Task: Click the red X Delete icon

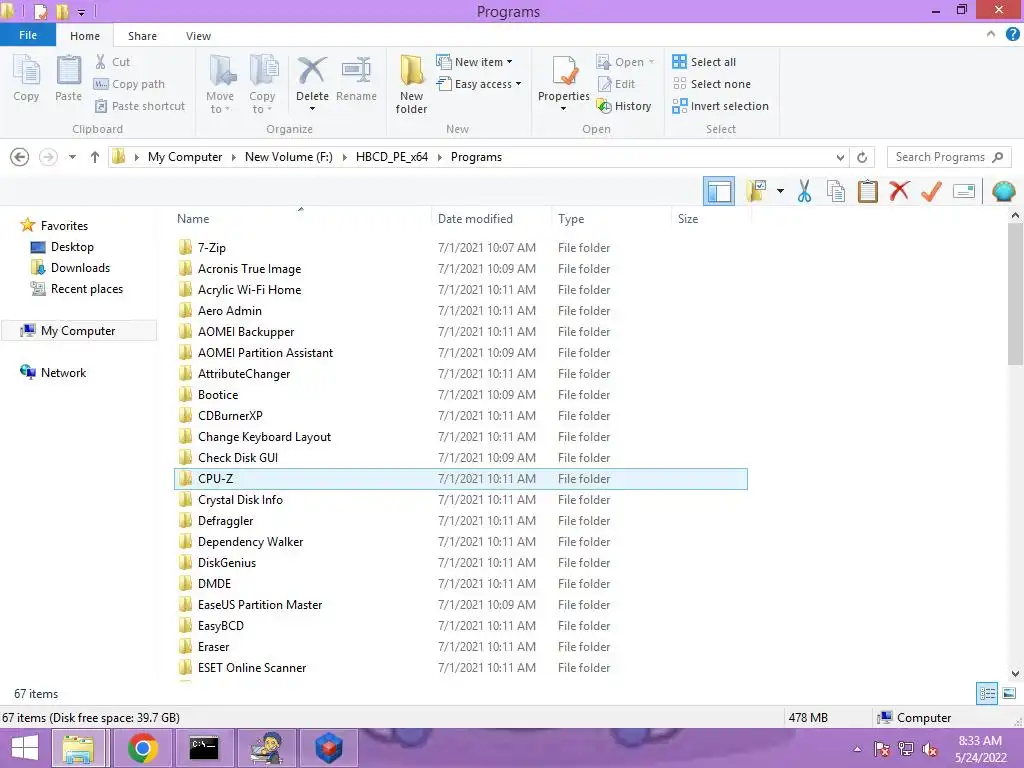Action: [312, 71]
